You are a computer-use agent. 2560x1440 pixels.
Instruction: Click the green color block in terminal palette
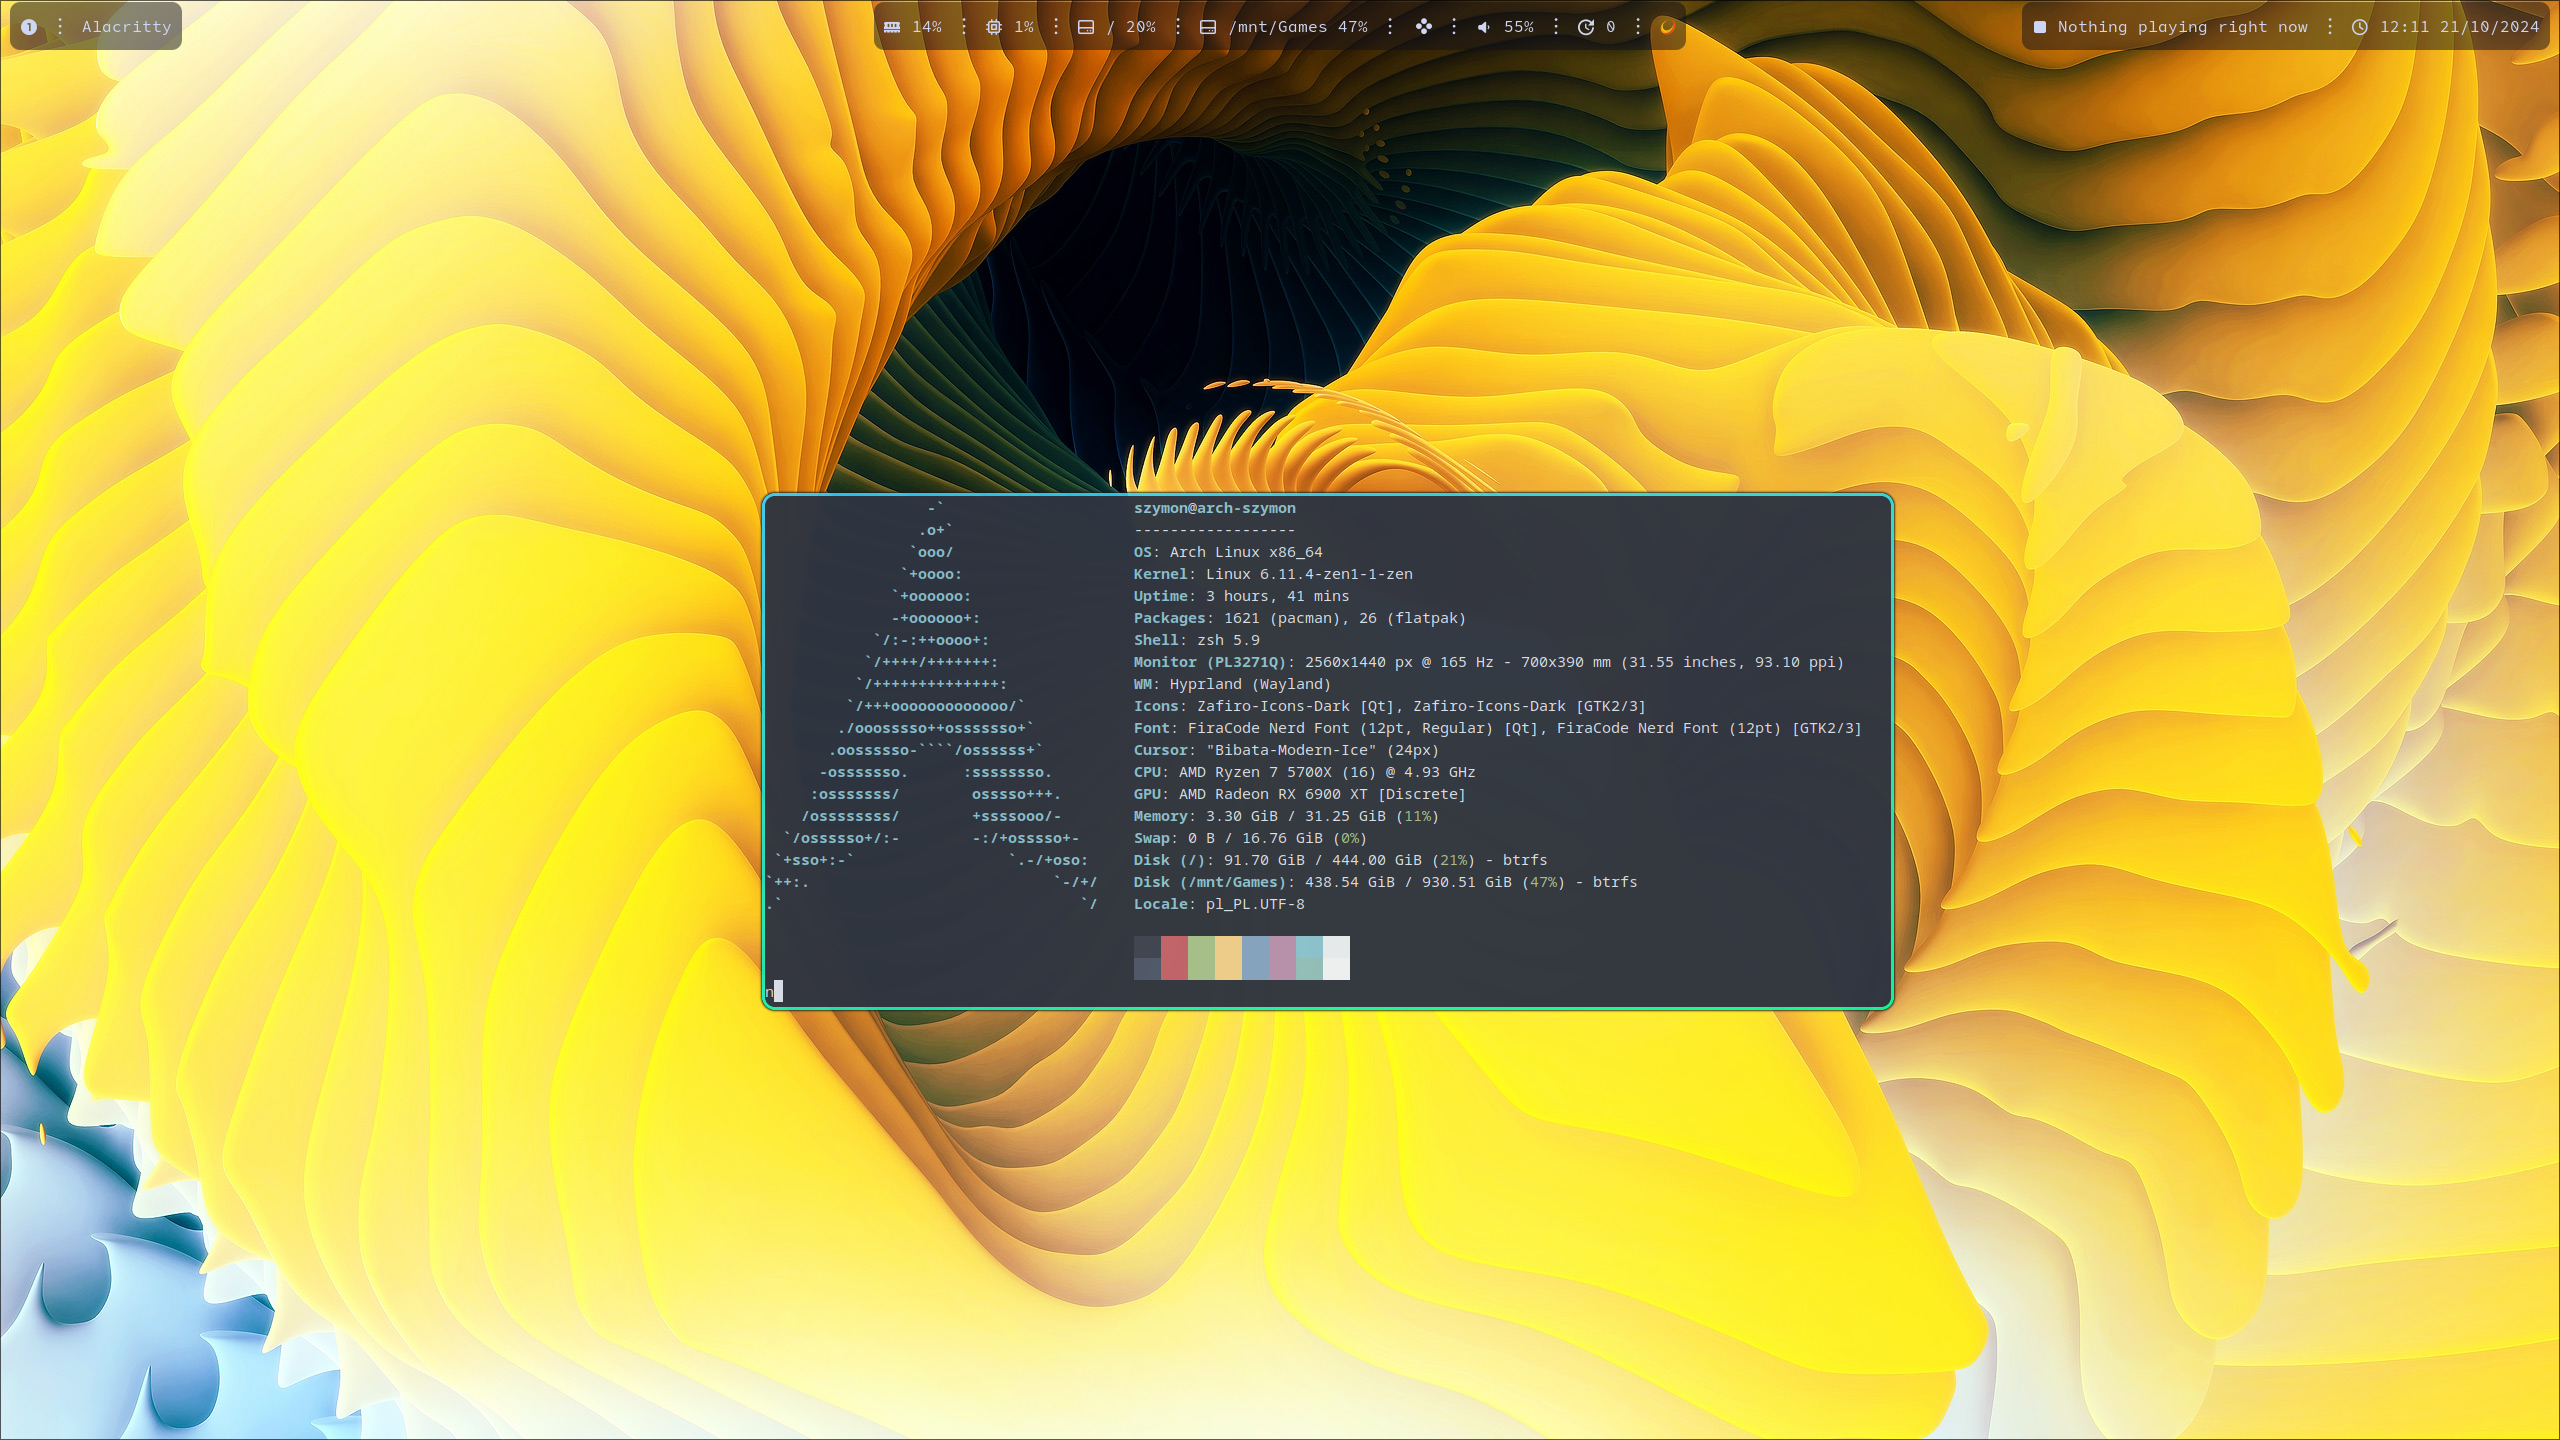tap(1201, 958)
